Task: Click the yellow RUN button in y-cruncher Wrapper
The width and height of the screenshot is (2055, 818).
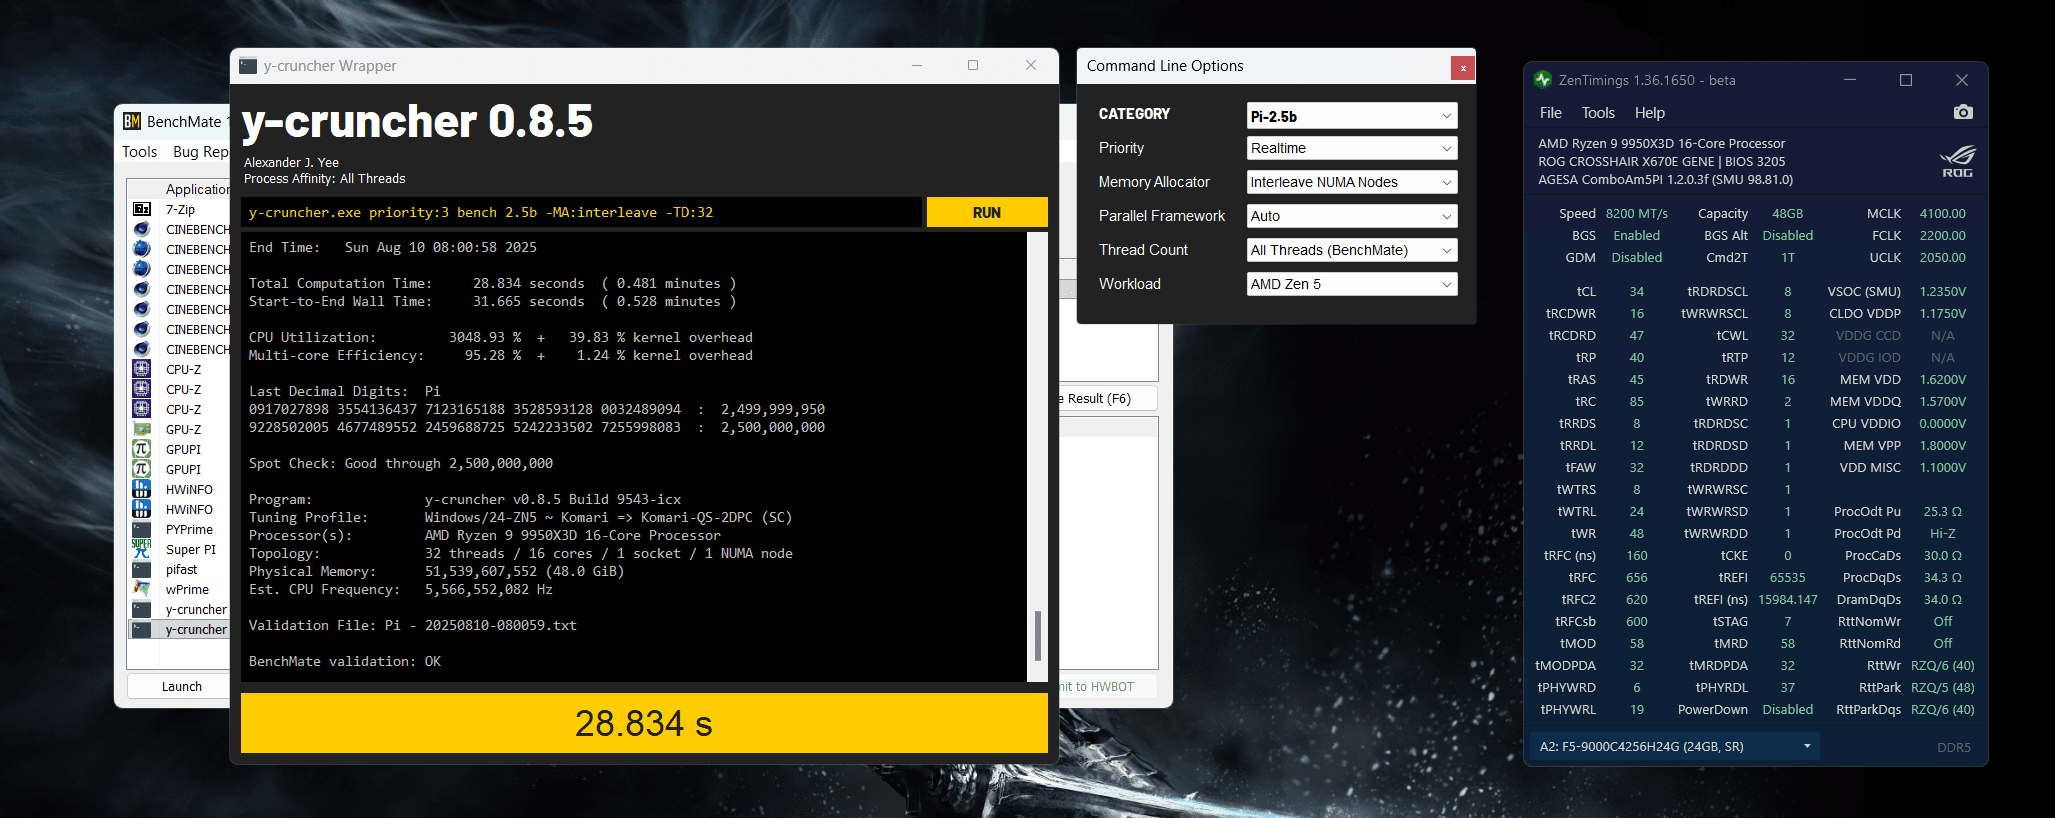Action: click(987, 212)
